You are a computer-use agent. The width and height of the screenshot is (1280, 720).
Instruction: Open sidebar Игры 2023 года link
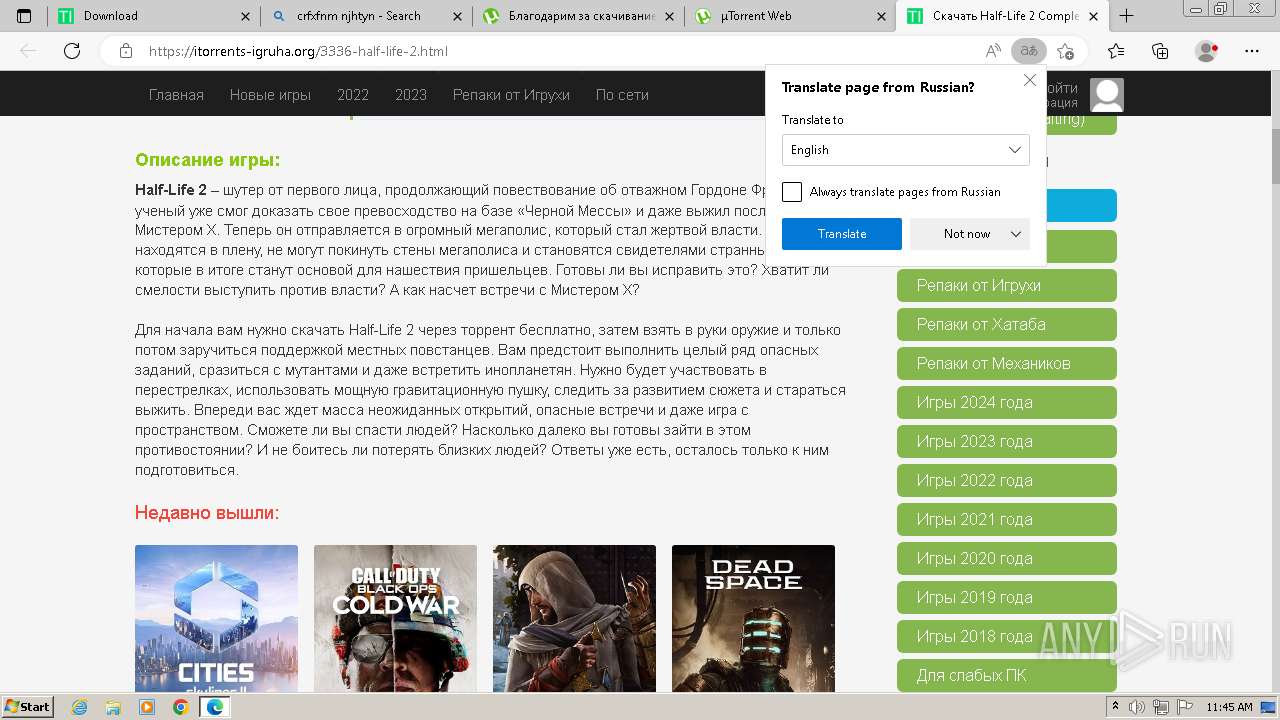(x=1007, y=441)
